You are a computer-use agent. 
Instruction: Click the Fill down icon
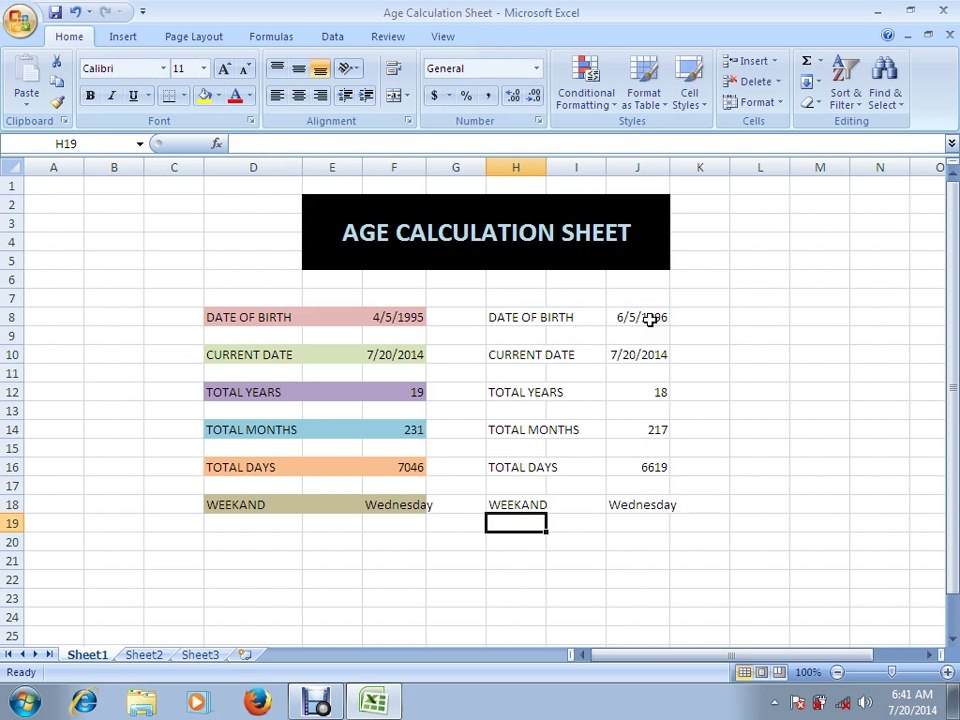point(807,81)
